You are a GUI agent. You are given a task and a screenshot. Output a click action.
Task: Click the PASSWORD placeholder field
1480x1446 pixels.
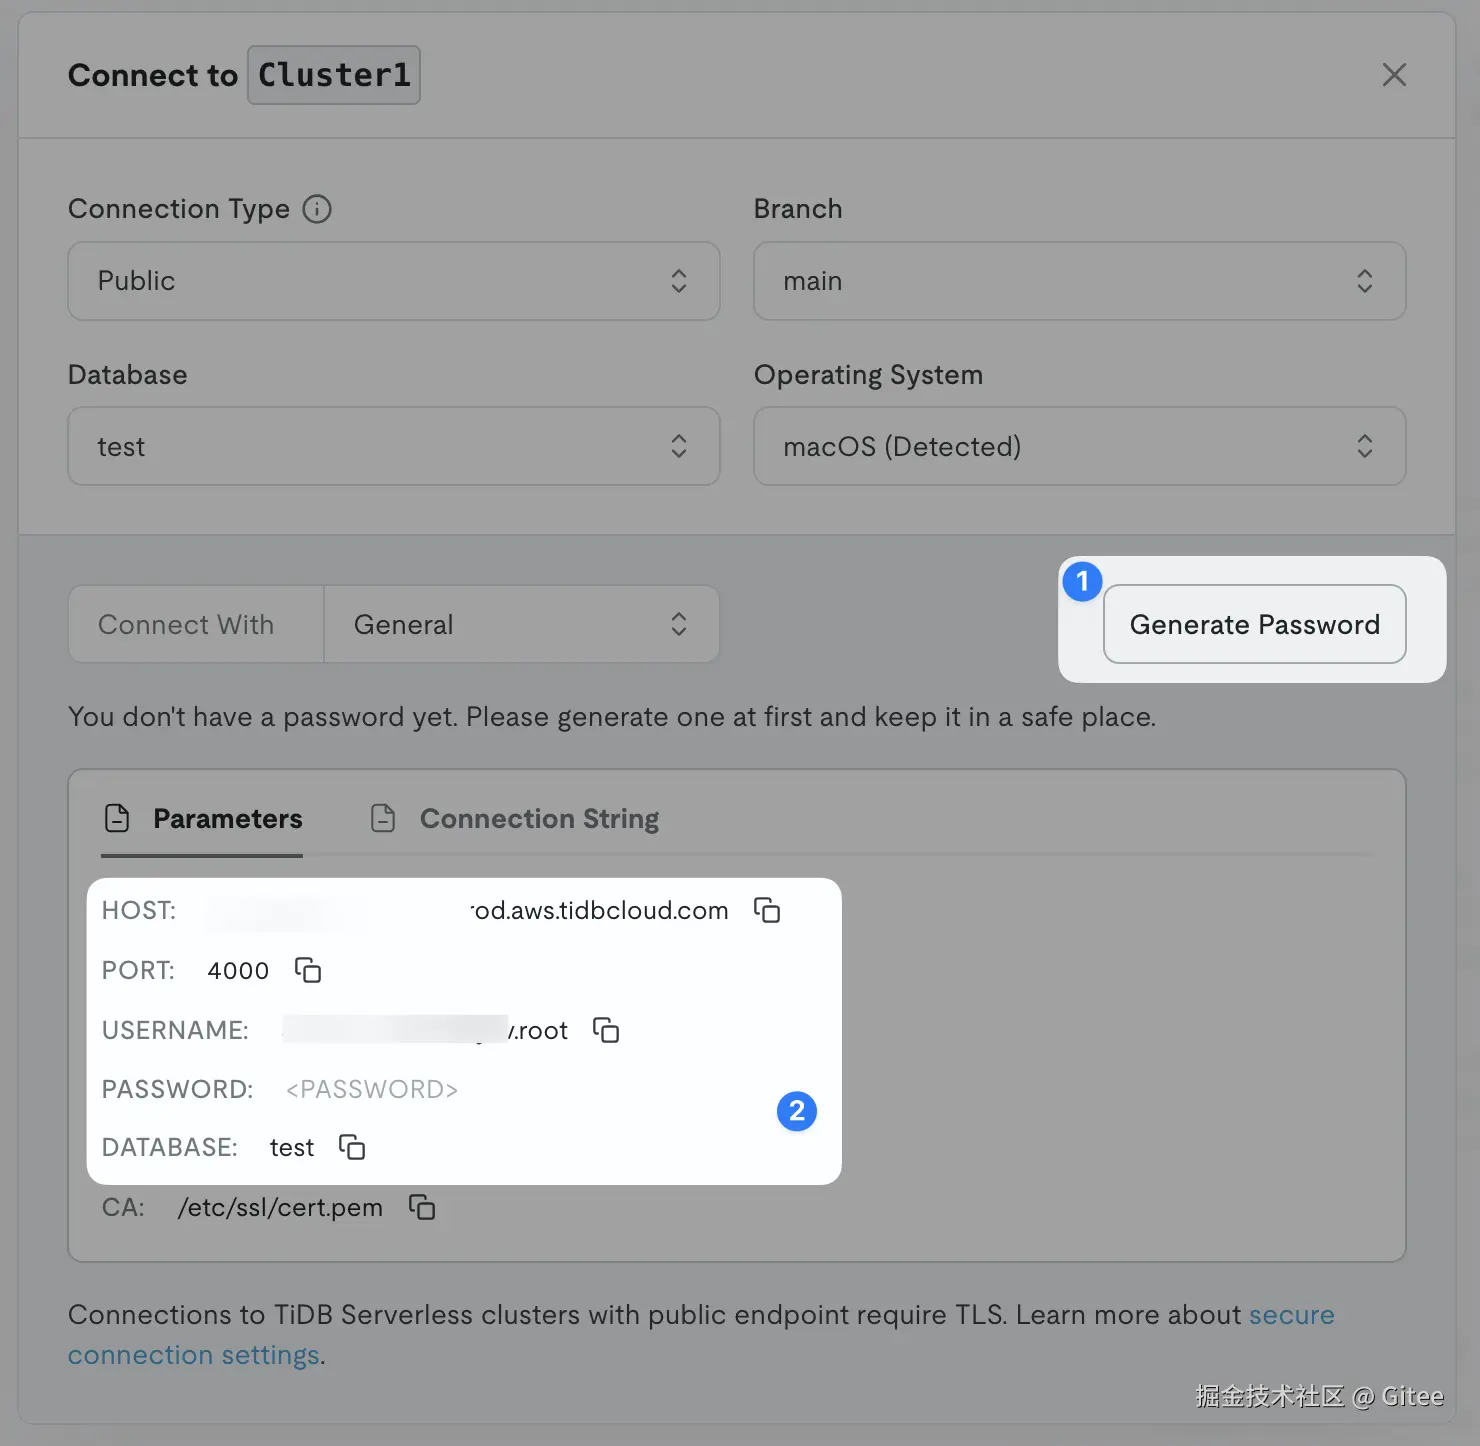[x=372, y=1089]
